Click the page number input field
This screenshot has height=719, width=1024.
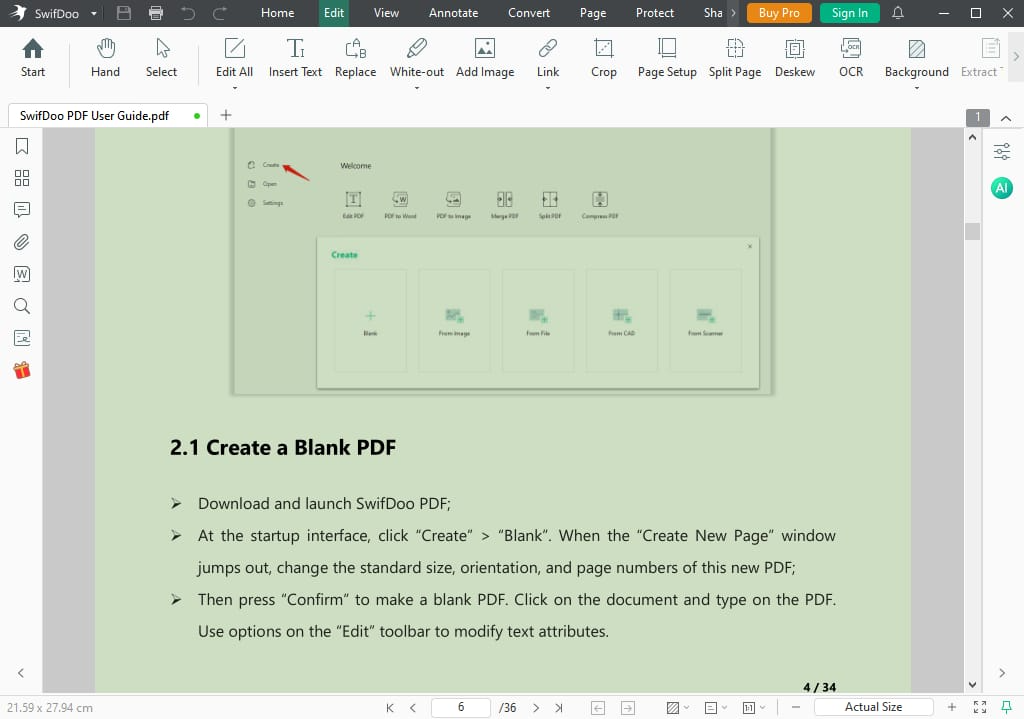[x=461, y=707]
